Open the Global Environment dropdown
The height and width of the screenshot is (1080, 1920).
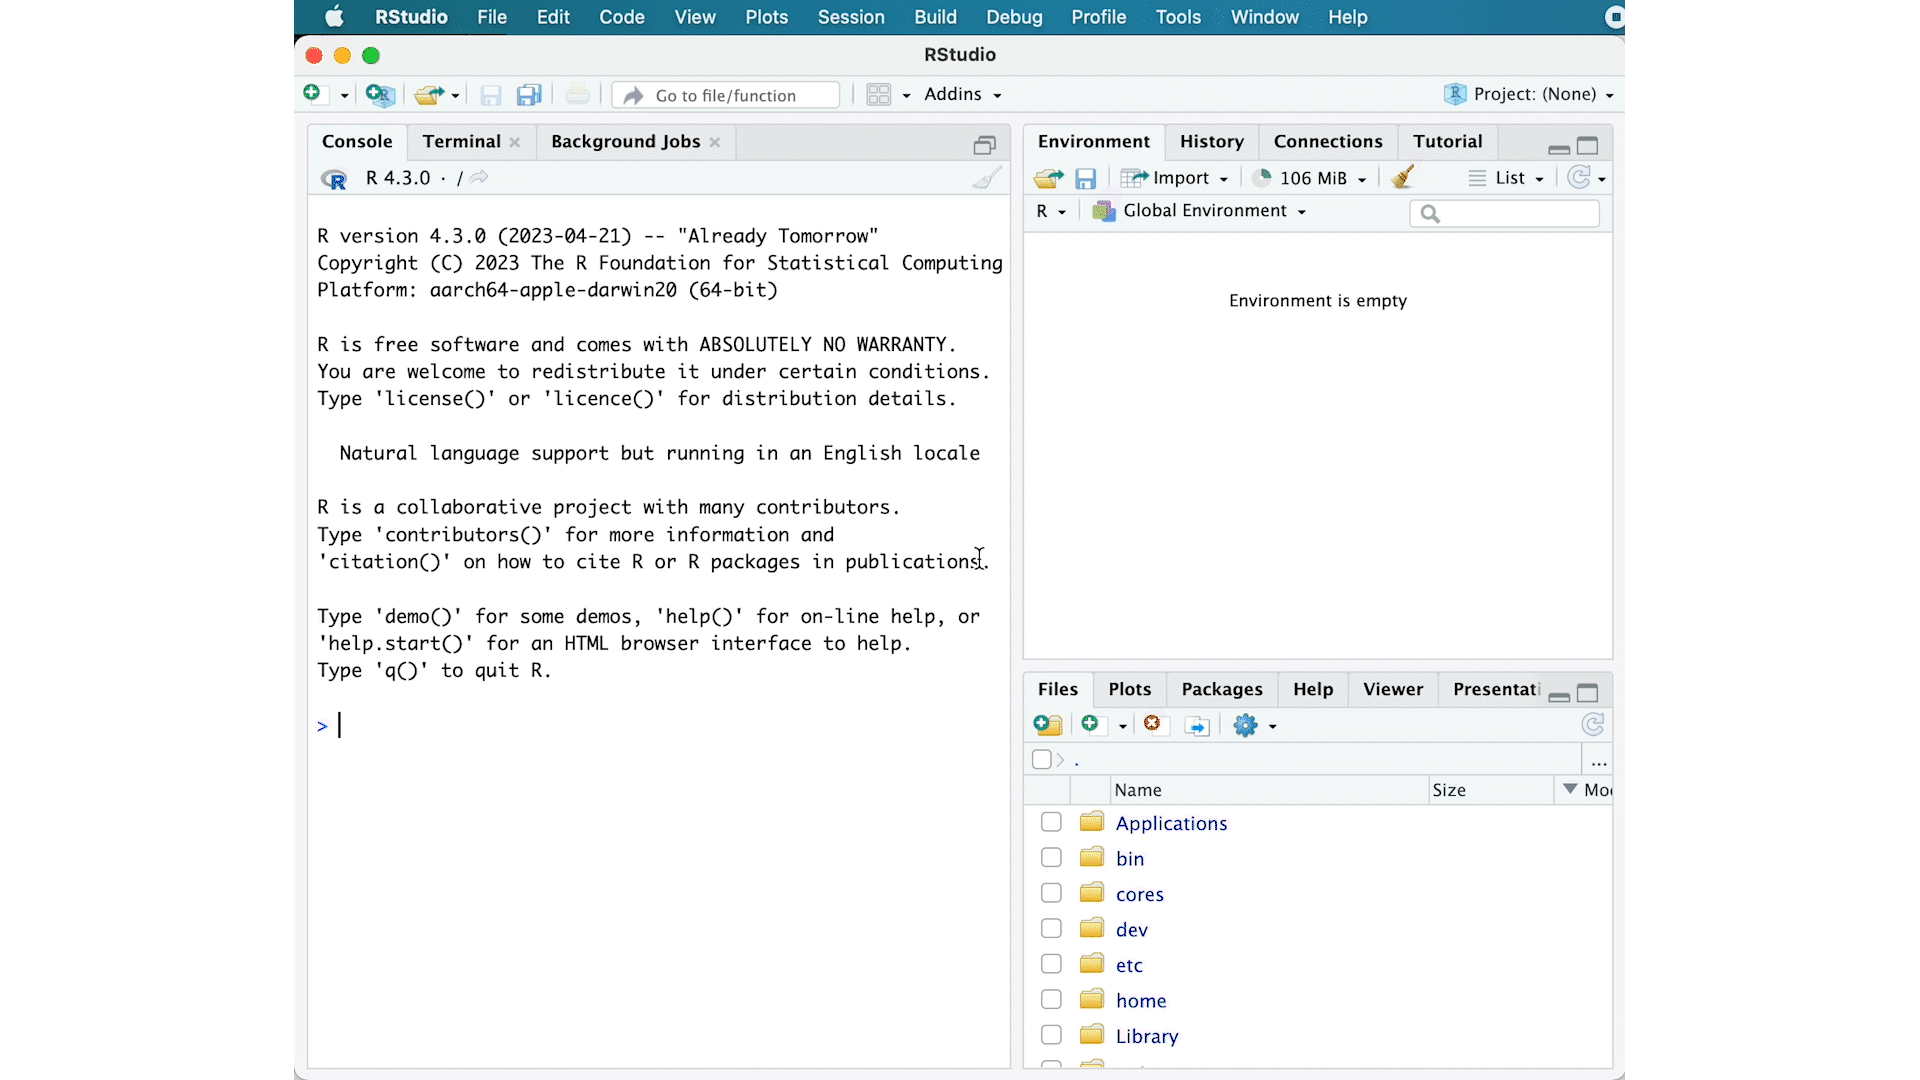click(1199, 211)
